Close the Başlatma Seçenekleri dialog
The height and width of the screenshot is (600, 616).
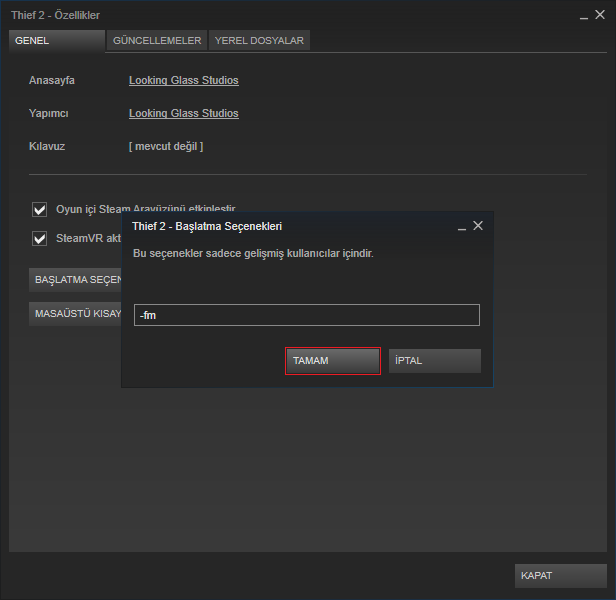click(478, 226)
